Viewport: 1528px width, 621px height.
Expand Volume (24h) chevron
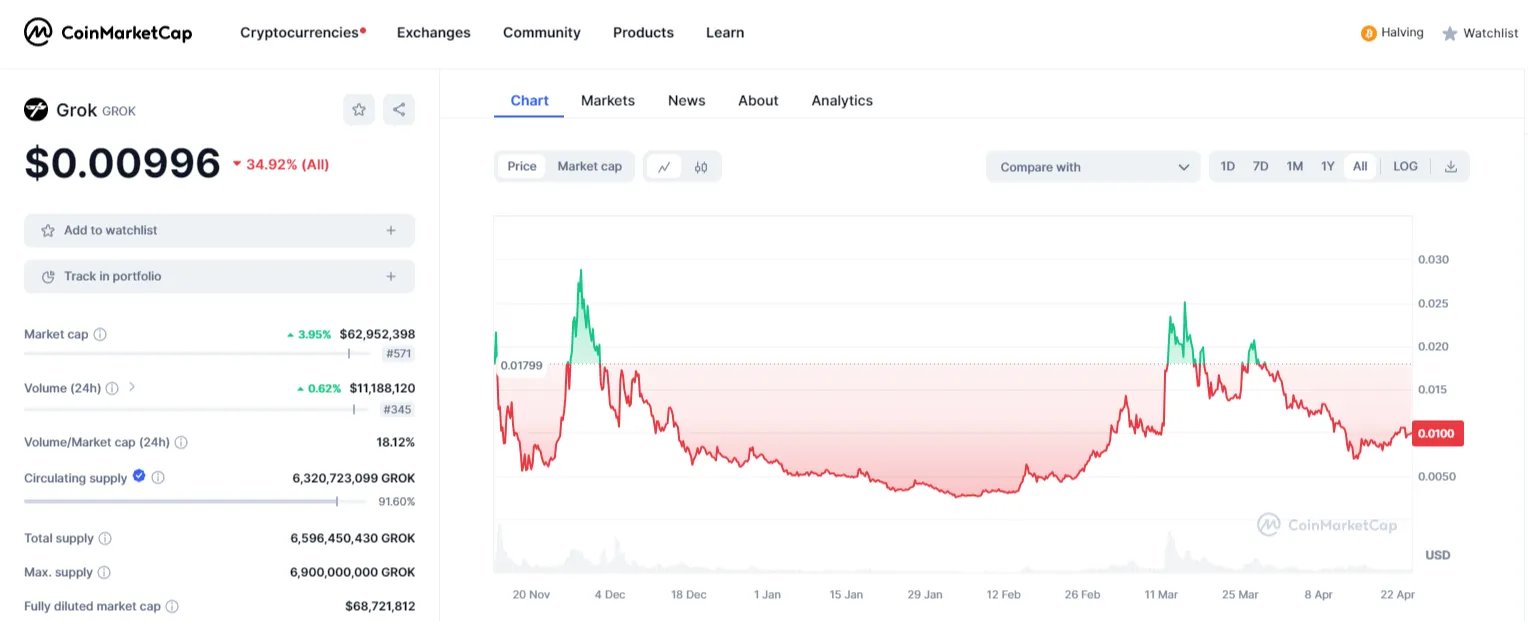132,387
